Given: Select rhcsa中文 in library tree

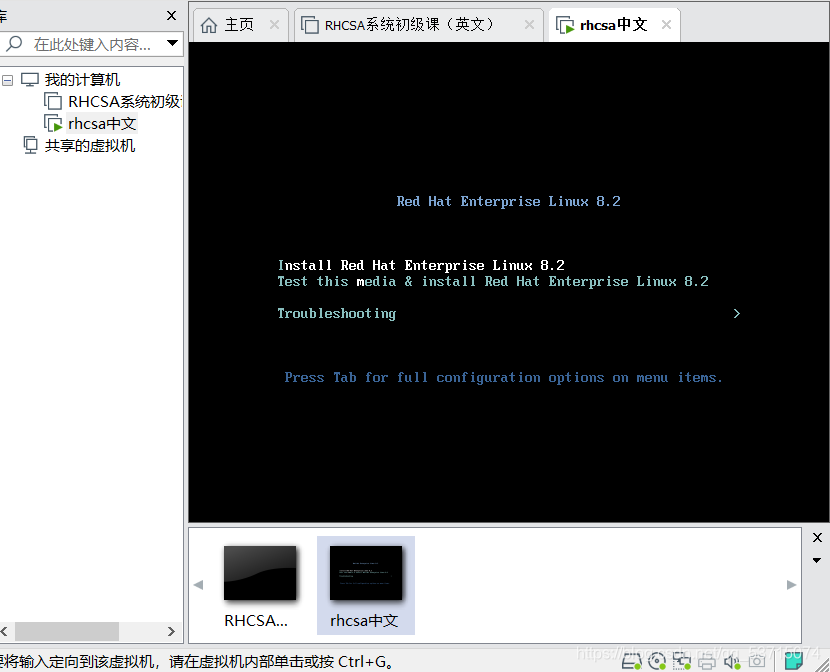Looking at the screenshot, I should 102,123.
